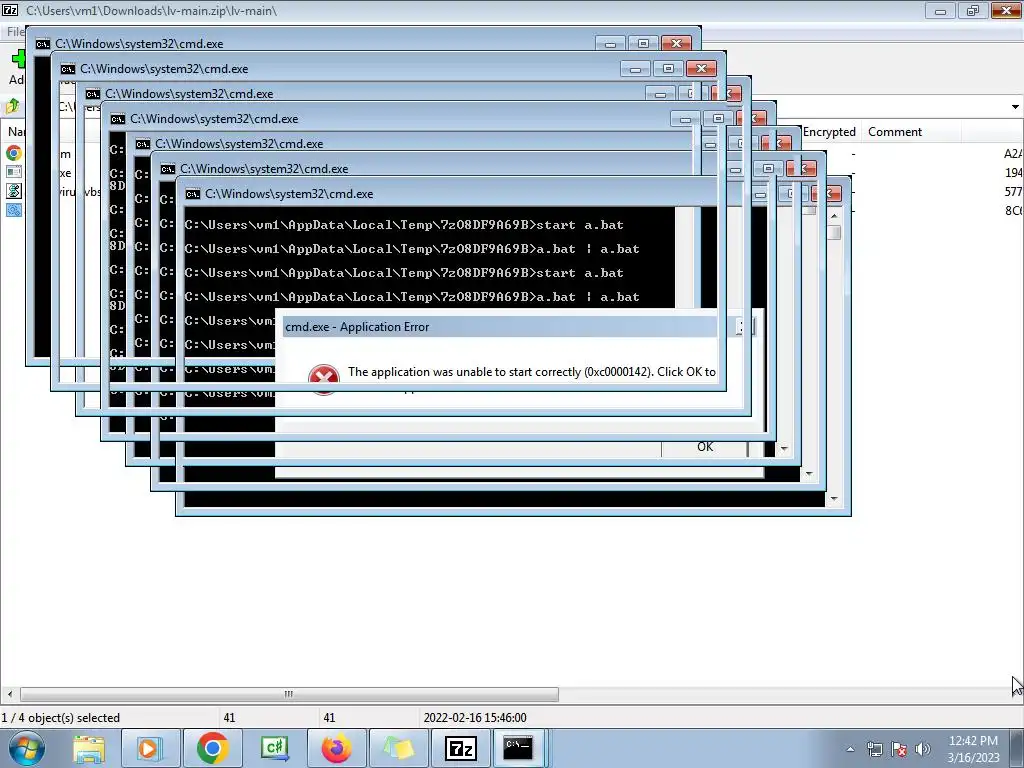Open the Action Center flag icon

[899, 749]
